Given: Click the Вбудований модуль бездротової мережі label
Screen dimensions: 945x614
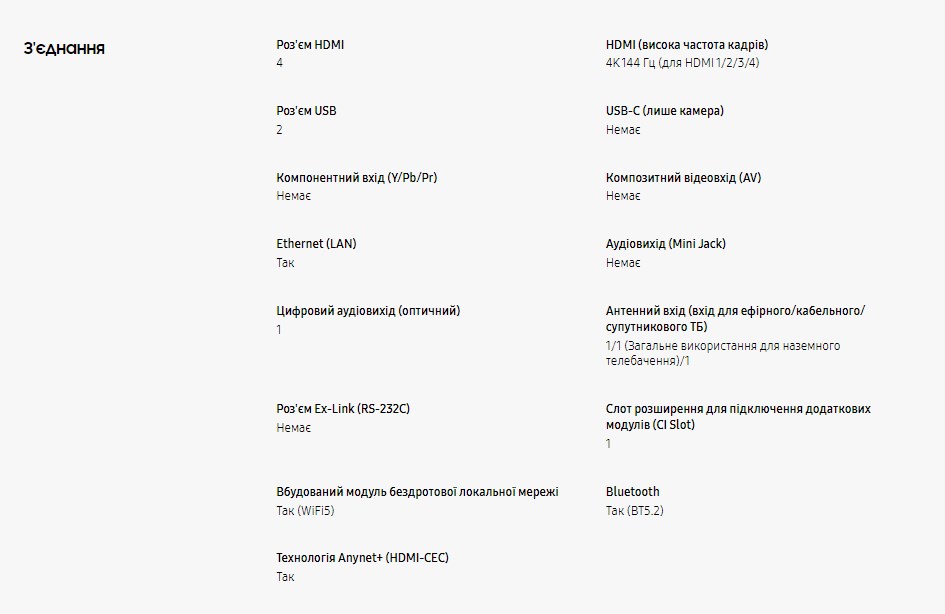Looking at the screenshot, I should tap(417, 492).
